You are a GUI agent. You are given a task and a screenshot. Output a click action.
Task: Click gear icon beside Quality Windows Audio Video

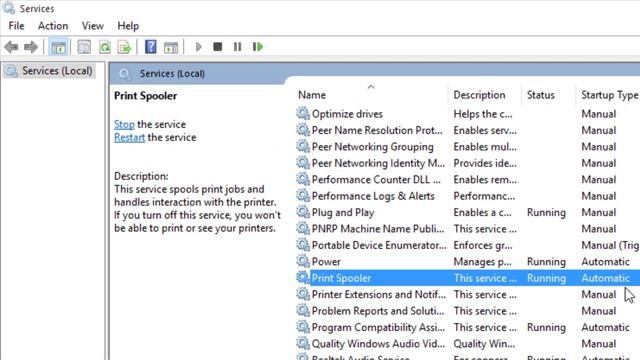pyautogui.click(x=303, y=343)
